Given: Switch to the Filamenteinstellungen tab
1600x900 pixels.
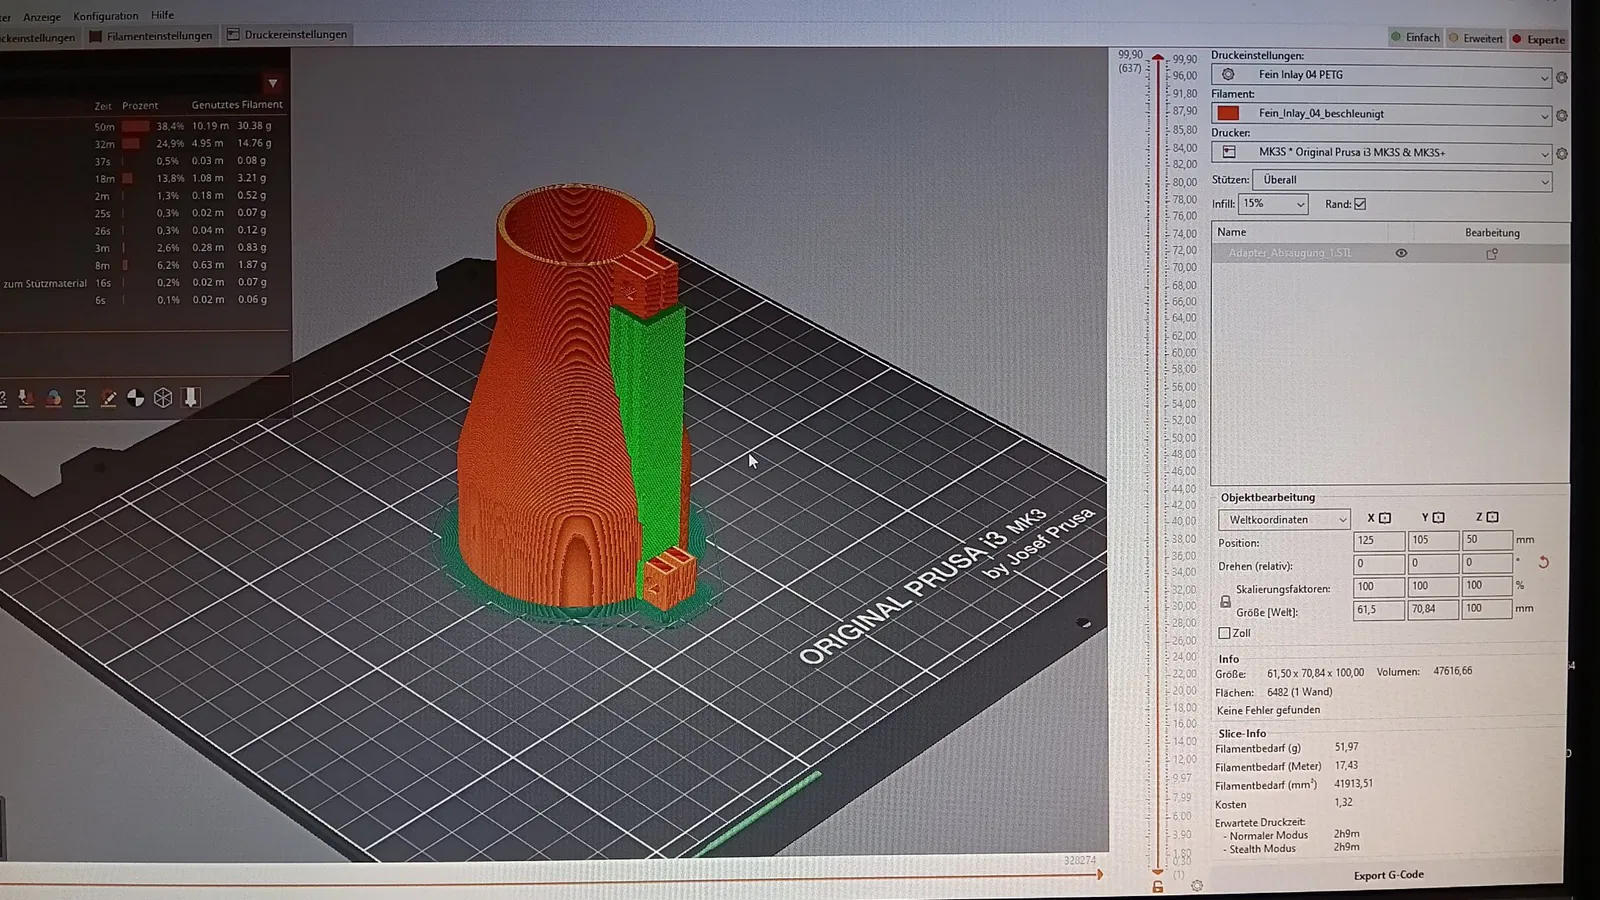Looking at the screenshot, I should (x=151, y=36).
